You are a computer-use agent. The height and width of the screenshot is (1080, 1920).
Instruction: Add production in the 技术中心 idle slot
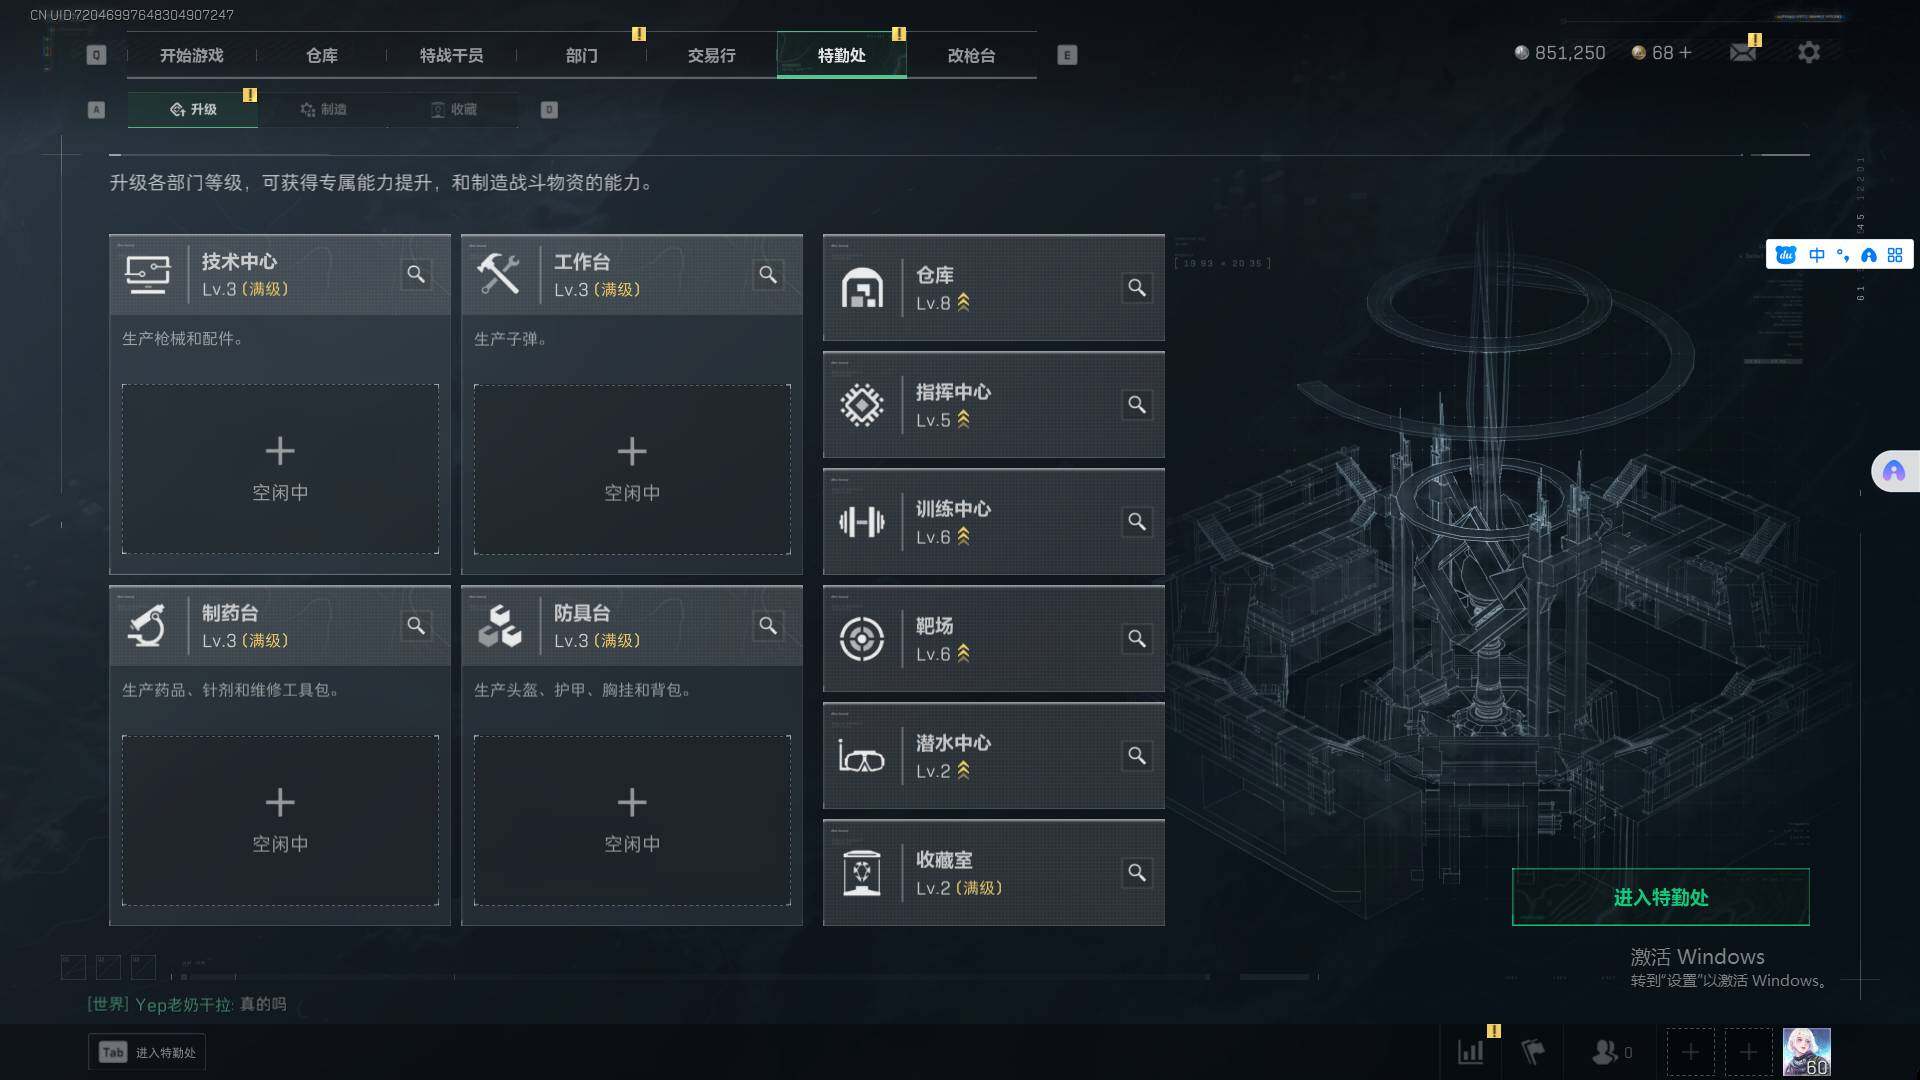point(280,469)
